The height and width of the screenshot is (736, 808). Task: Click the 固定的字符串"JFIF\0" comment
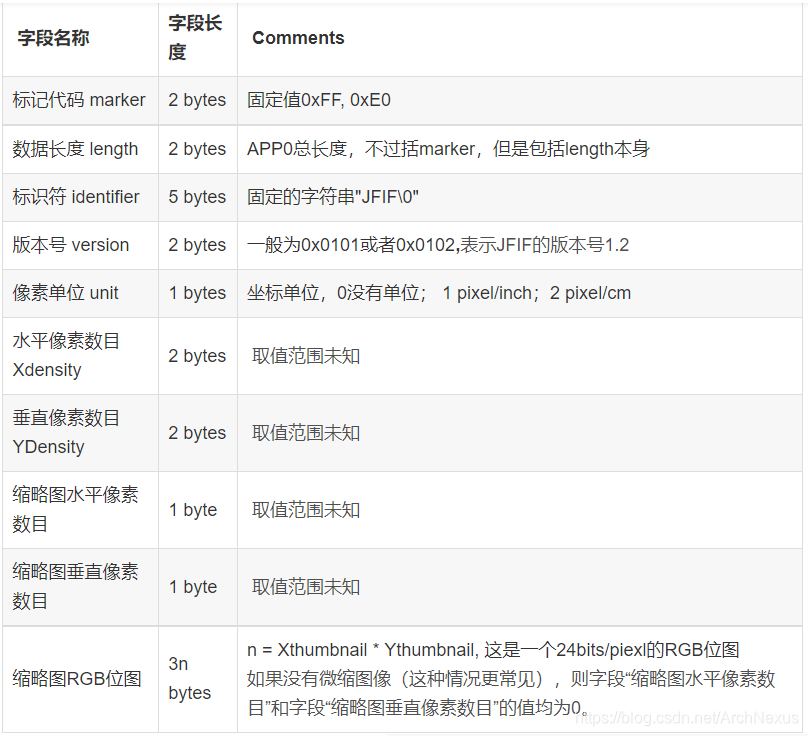333,197
